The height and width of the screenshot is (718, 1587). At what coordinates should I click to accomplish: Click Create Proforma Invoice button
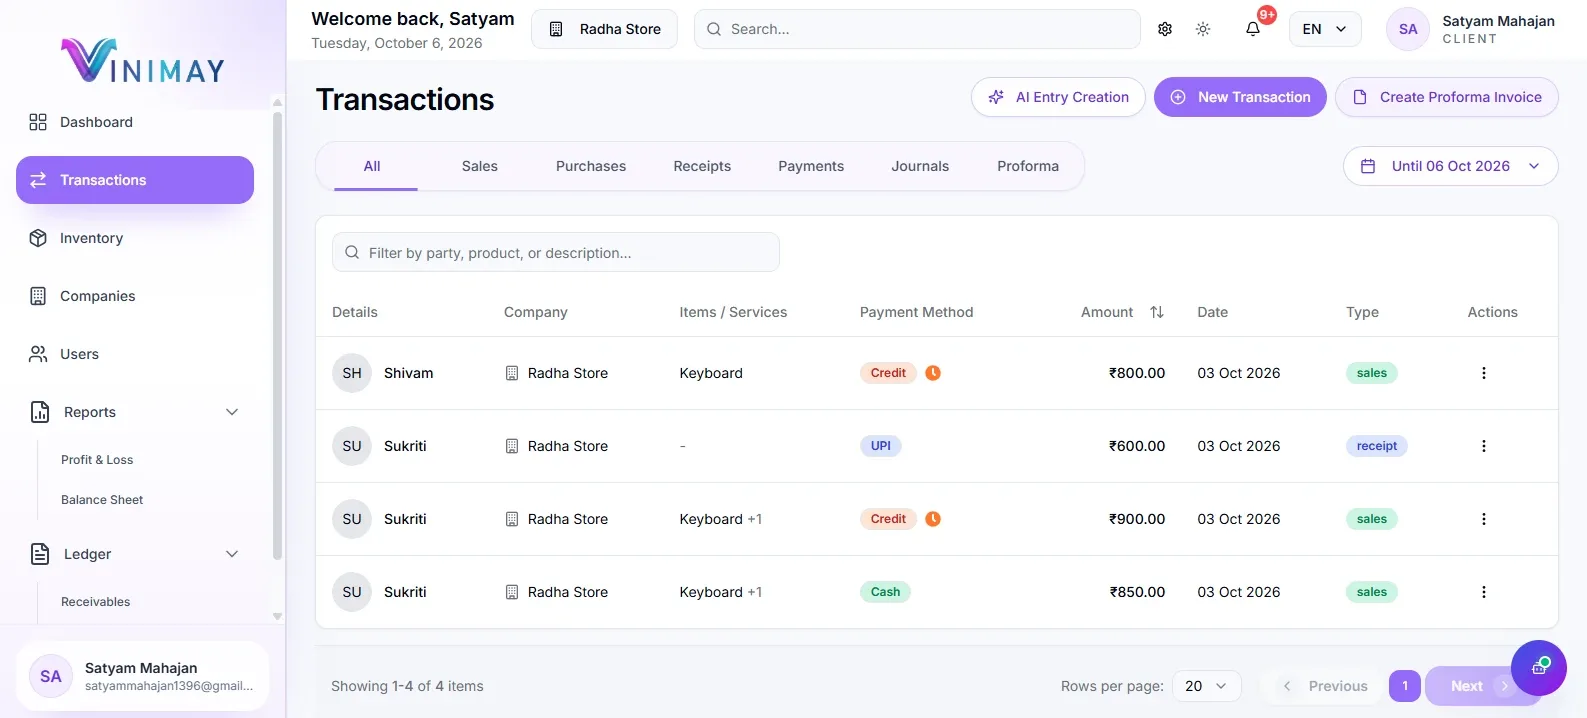[x=1447, y=97]
